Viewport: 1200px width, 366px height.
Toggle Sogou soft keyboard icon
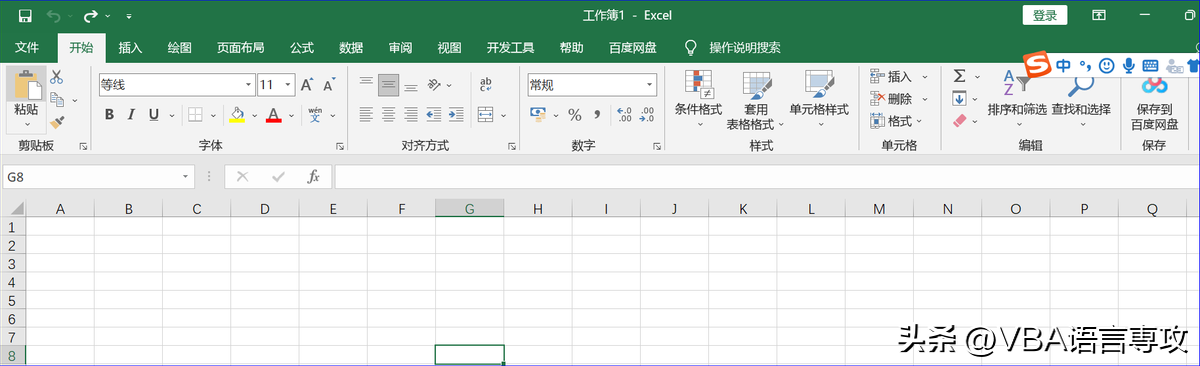(x=1150, y=65)
